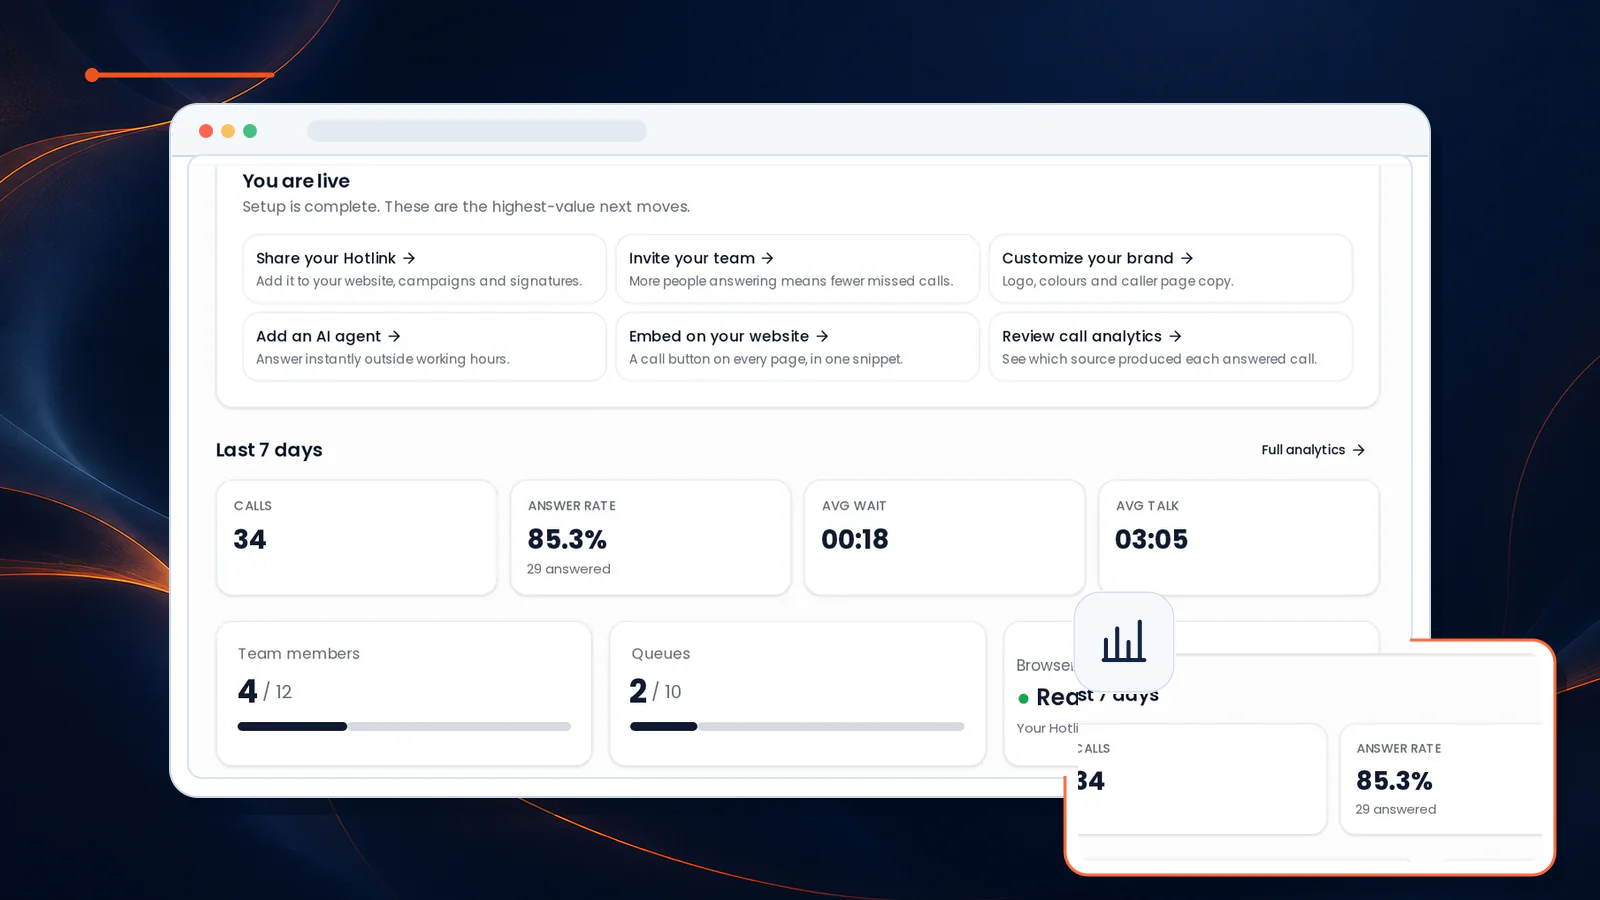Select the Avg Wait value 00:18
The height and width of the screenshot is (900, 1600).
[855, 540]
